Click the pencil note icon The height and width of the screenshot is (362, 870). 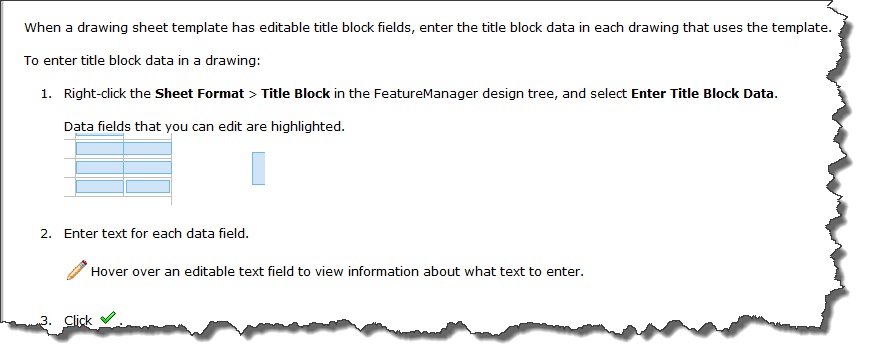point(77,270)
